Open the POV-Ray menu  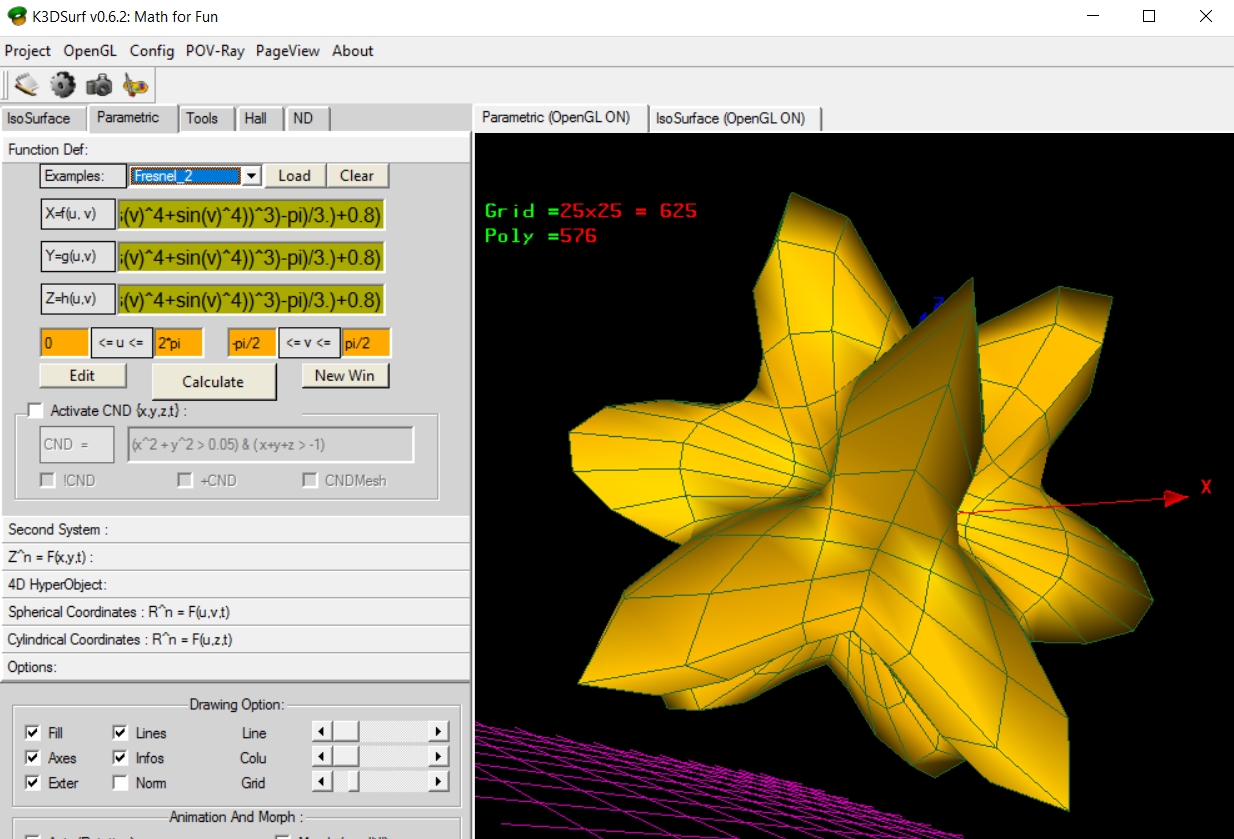coord(214,51)
